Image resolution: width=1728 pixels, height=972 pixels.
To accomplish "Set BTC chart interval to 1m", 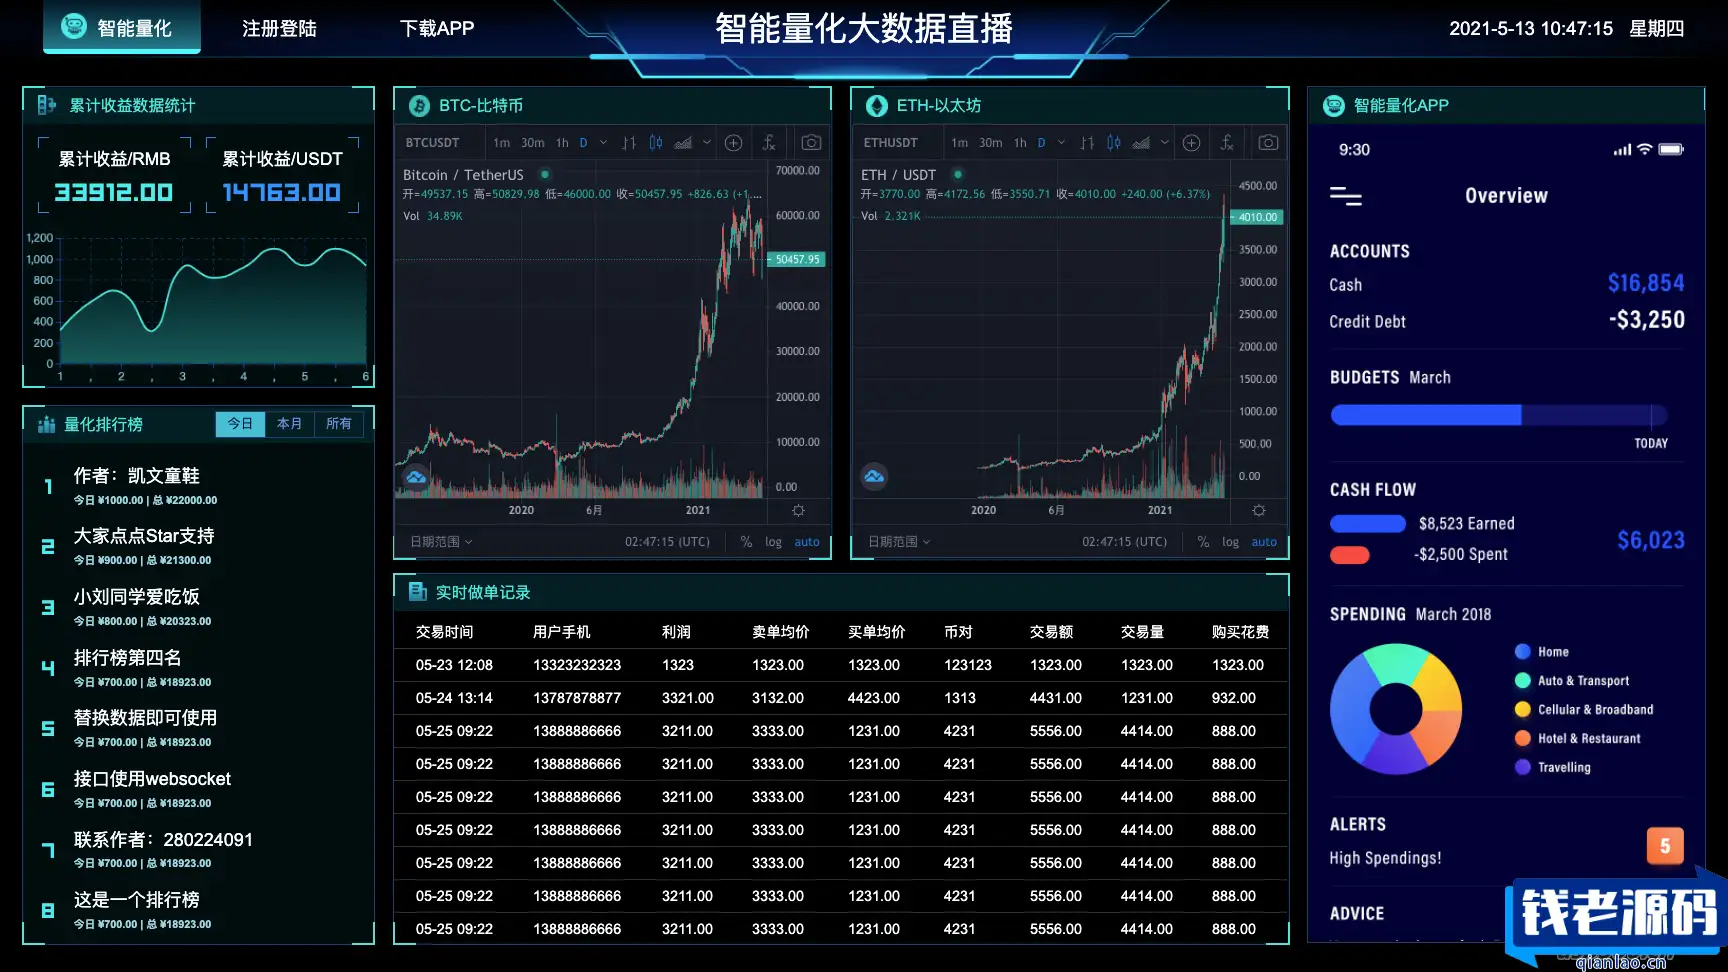I will [x=501, y=143].
